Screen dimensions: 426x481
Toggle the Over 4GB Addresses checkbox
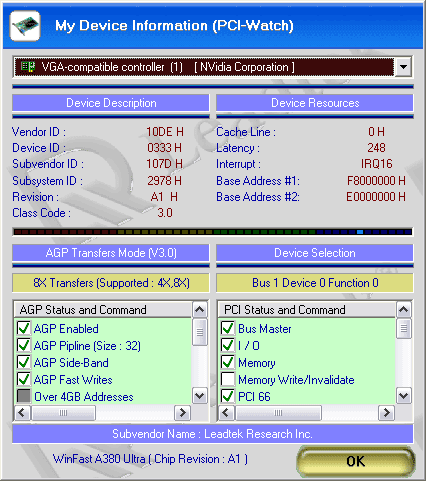coord(24,396)
